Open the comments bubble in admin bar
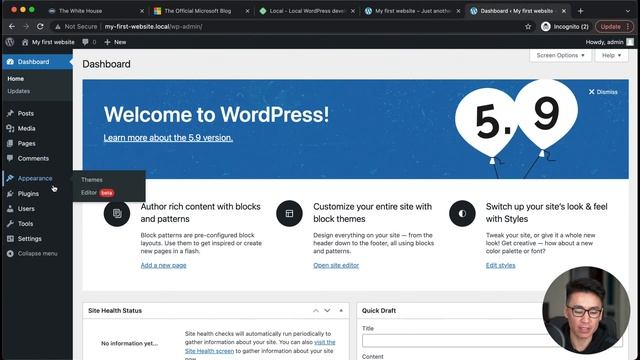The height and width of the screenshot is (360, 640). coord(89,42)
